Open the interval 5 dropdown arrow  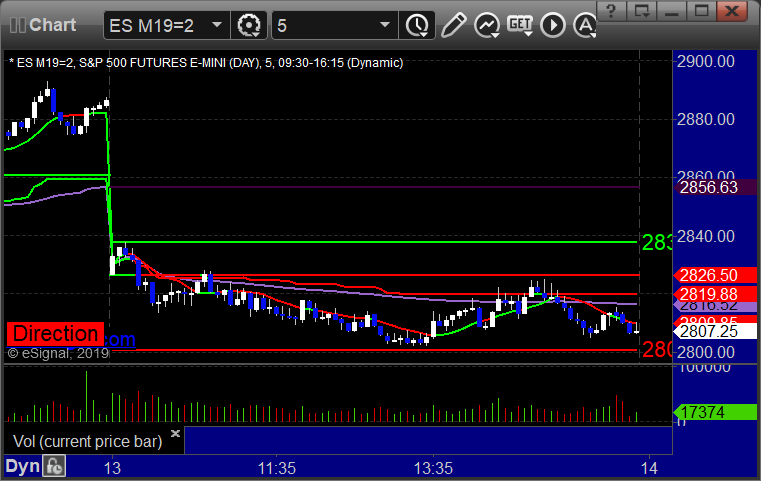point(385,23)
